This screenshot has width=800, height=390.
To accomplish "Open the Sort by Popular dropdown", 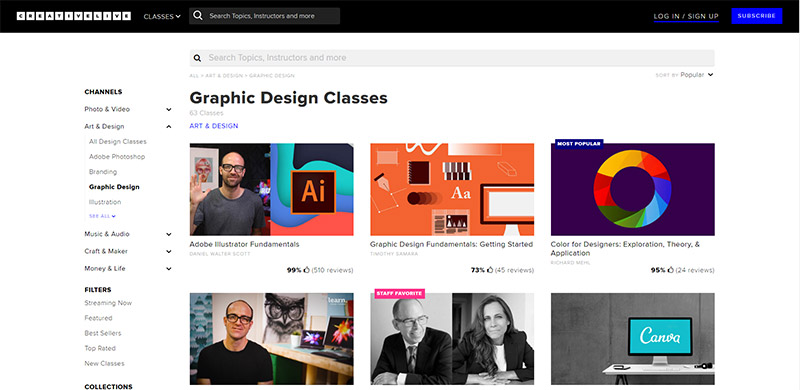I will pos(684,75).
